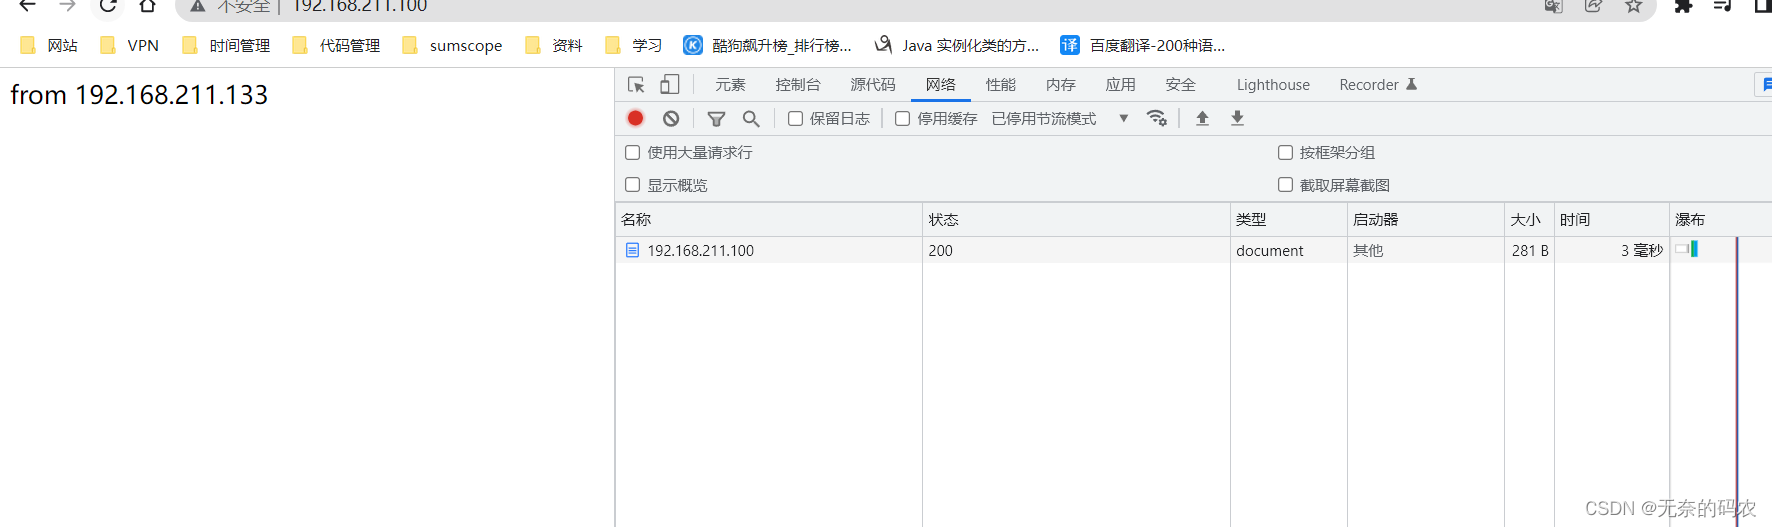The image size is (1772, 527).
Task: Open the 时间管理 bookmark folder
Action: click(226, 45)
